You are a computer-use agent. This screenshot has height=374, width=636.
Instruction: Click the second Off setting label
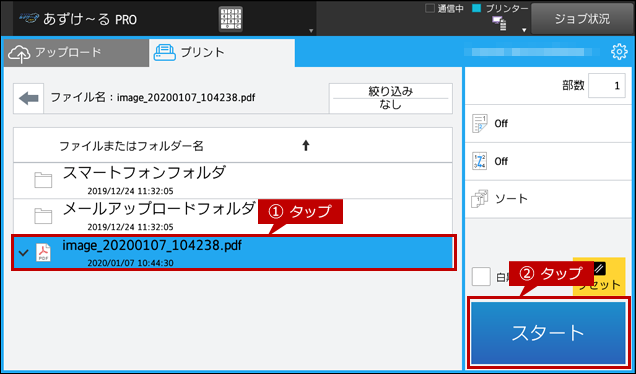[501, 161]
